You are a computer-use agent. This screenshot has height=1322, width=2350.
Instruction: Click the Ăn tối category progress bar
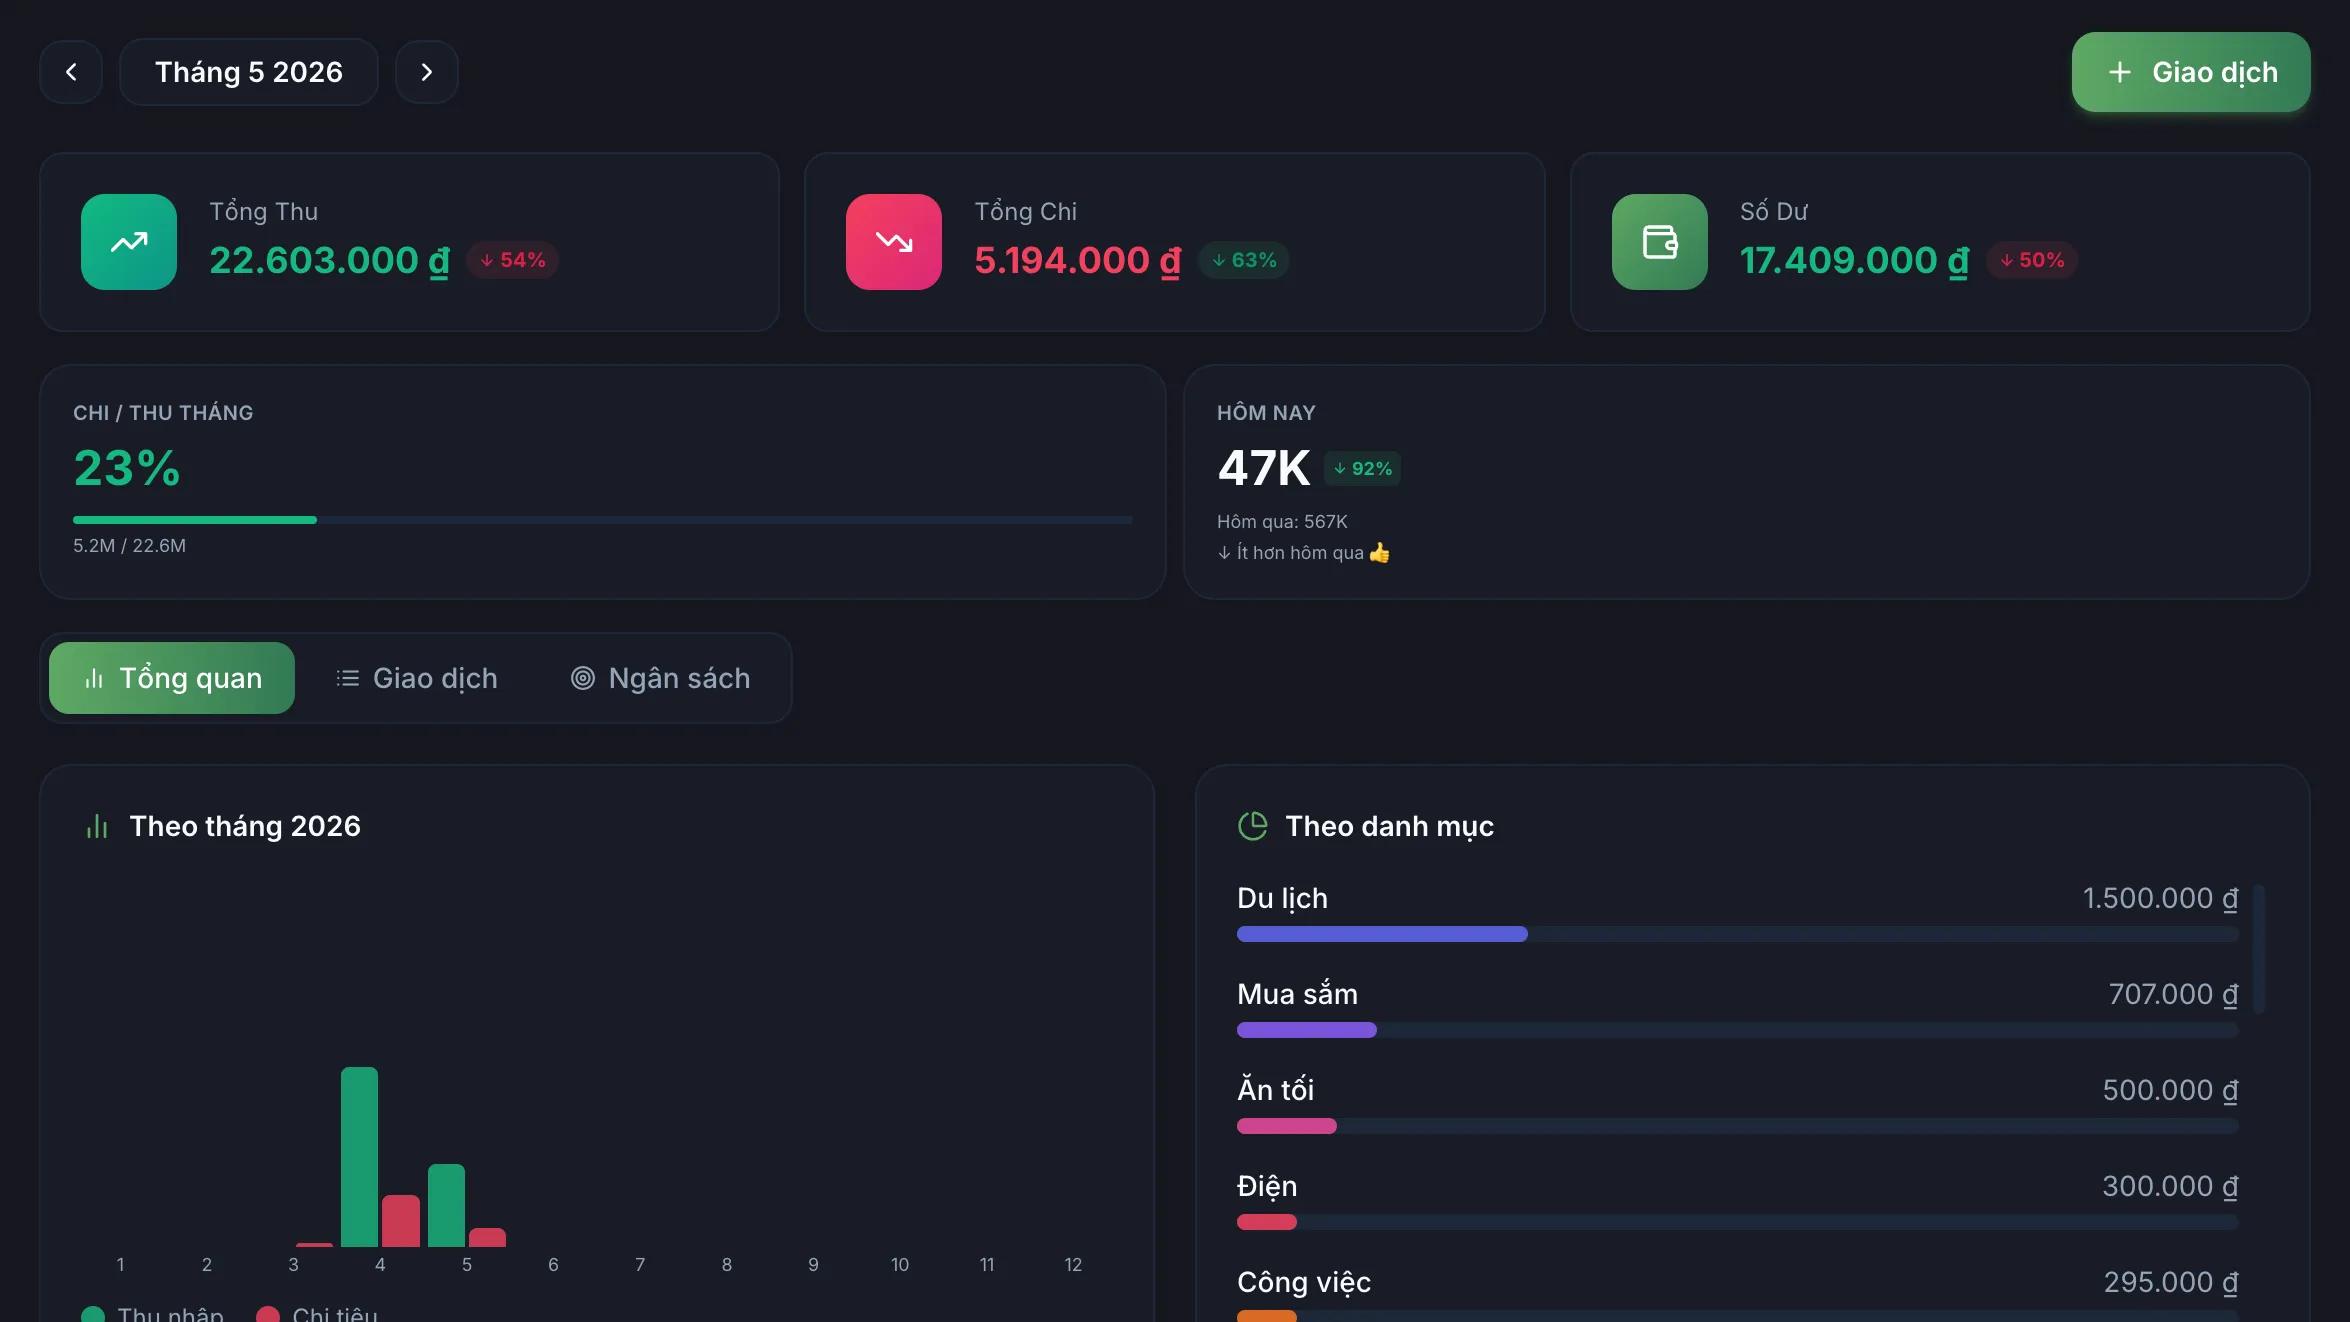click(x=1737, y=1126)
